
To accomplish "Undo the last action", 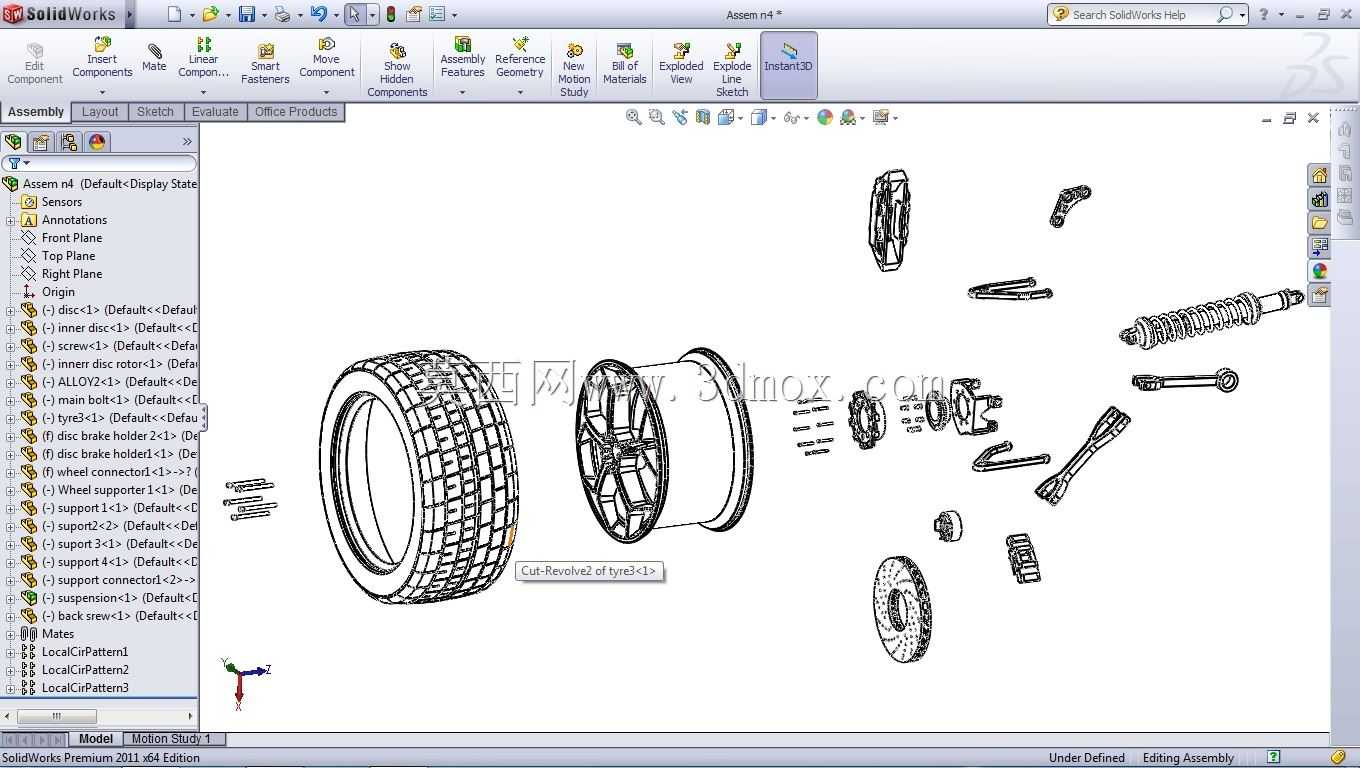I will click(318, 14).
